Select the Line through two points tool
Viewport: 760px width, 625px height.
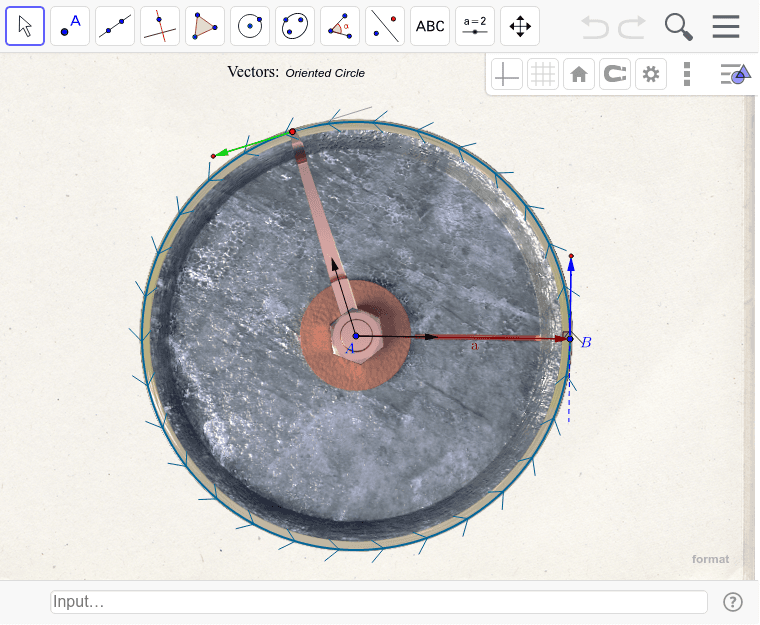pyautogui.click(x=115, y=26)
